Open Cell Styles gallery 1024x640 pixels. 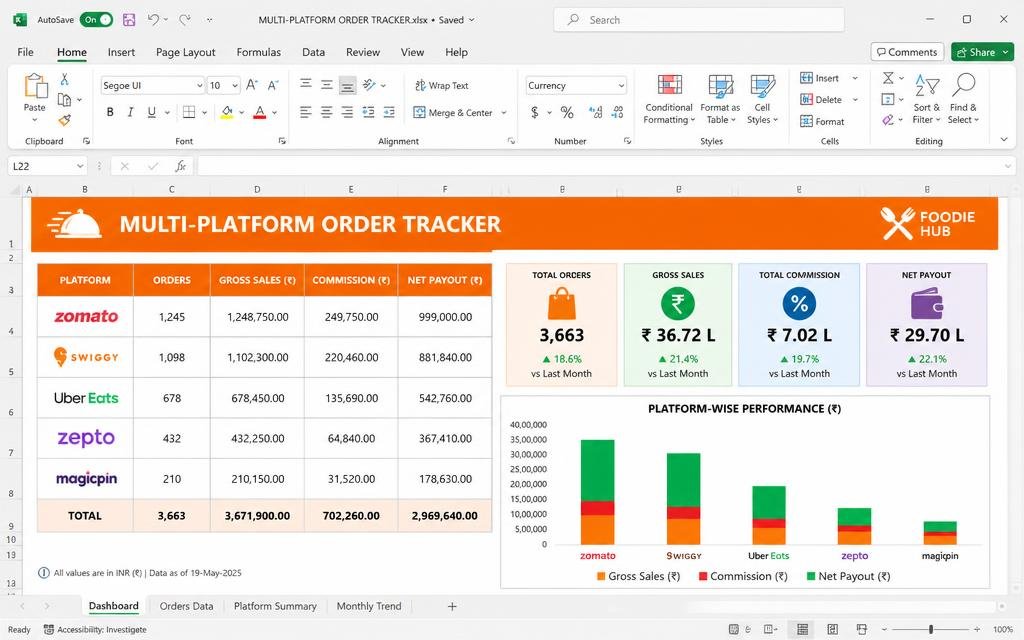click(762, 99)
